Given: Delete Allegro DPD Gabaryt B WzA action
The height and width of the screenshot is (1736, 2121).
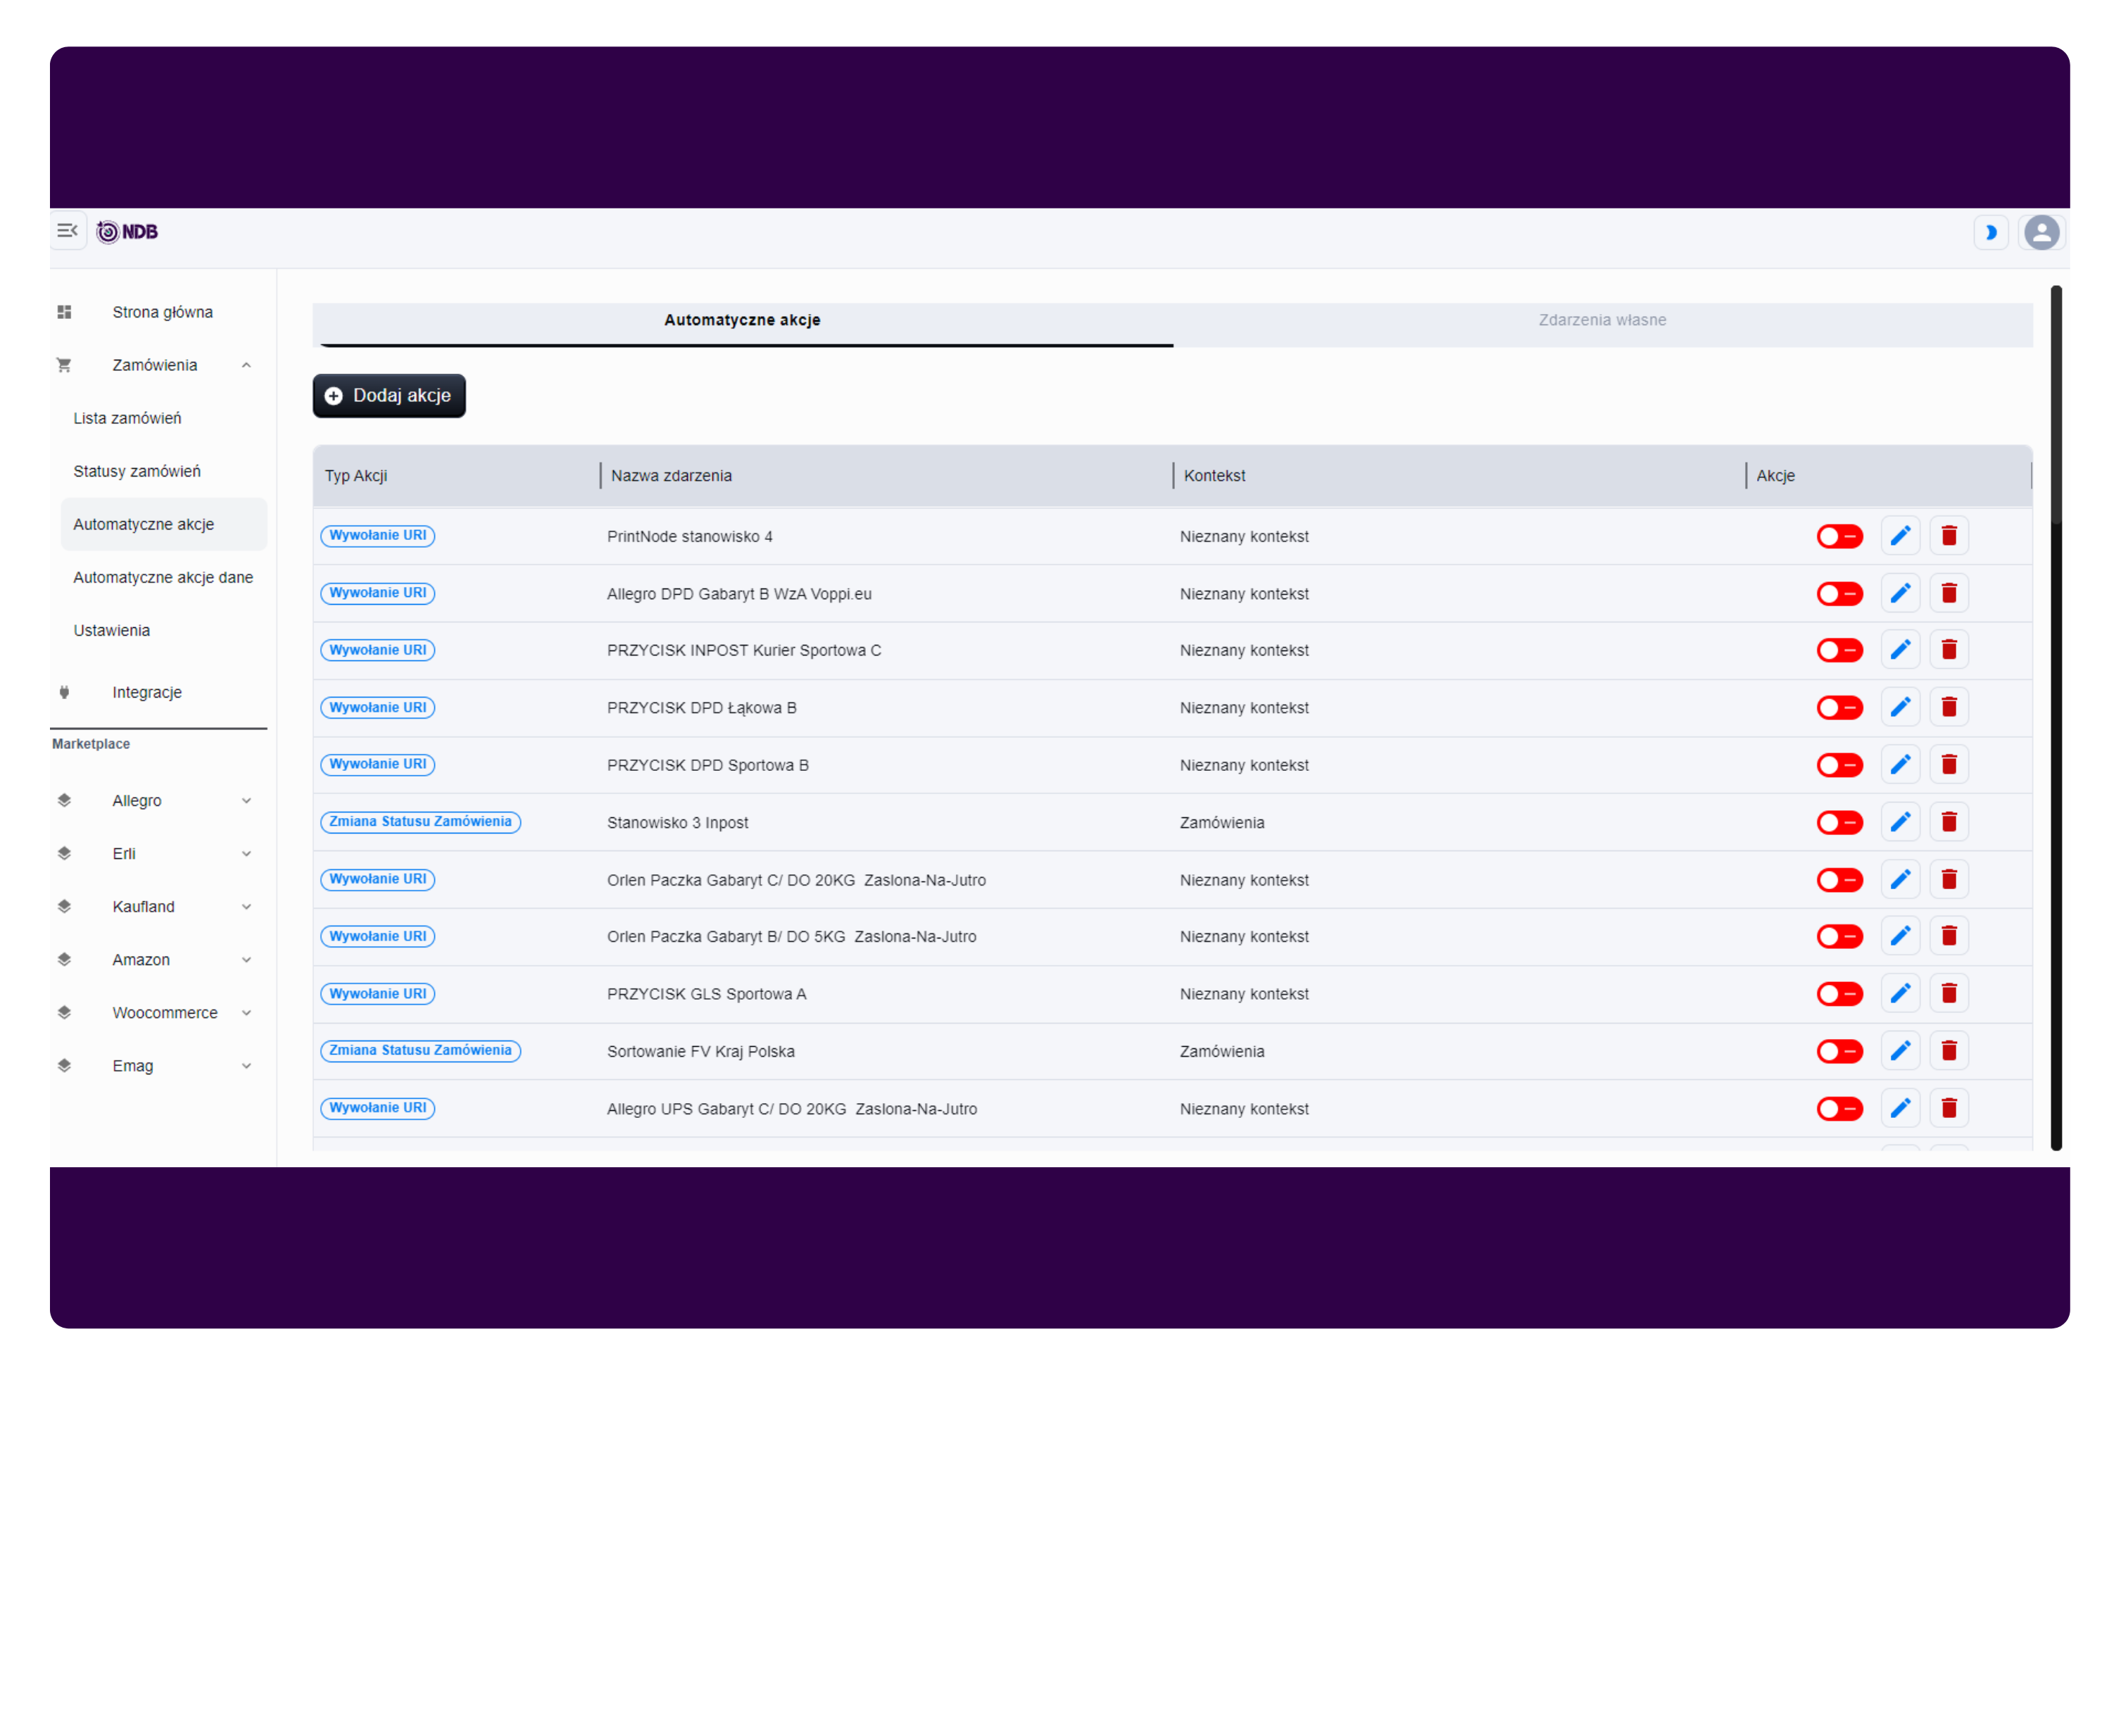Looking at the screenshot, I should pos(1948,593).
